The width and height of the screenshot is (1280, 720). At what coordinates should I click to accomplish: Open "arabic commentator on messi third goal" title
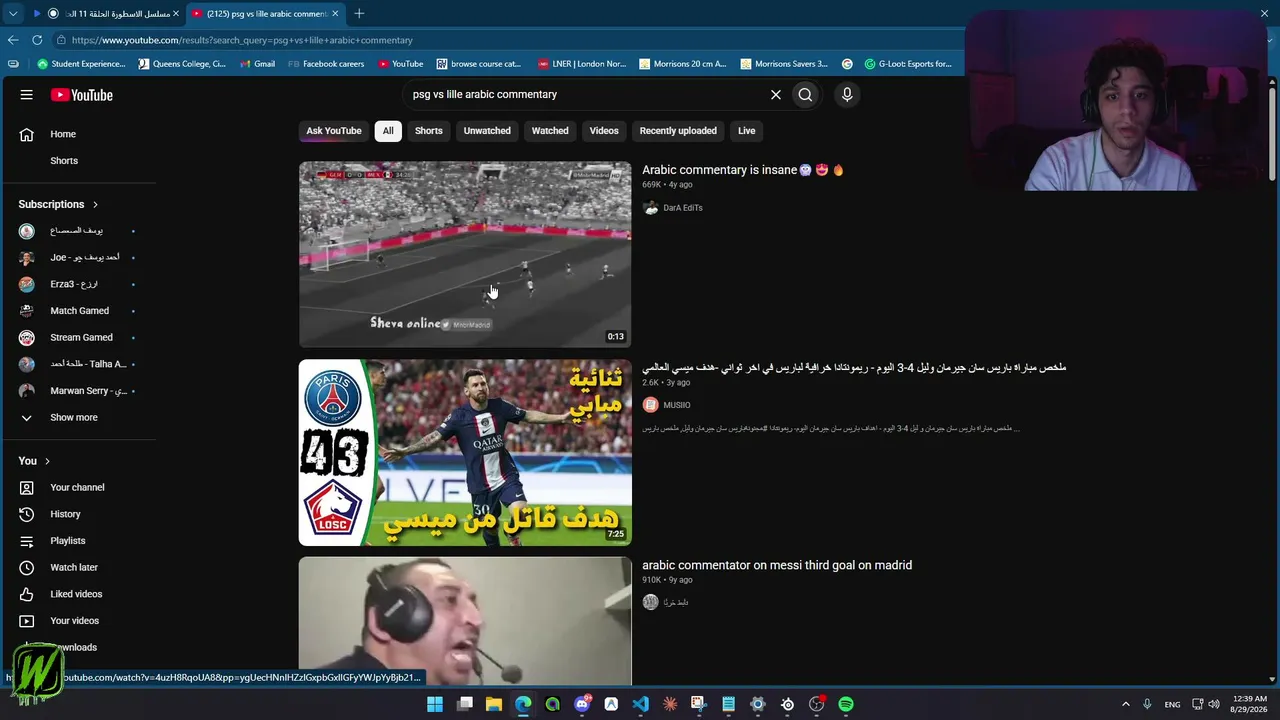[x=777, y=565]
